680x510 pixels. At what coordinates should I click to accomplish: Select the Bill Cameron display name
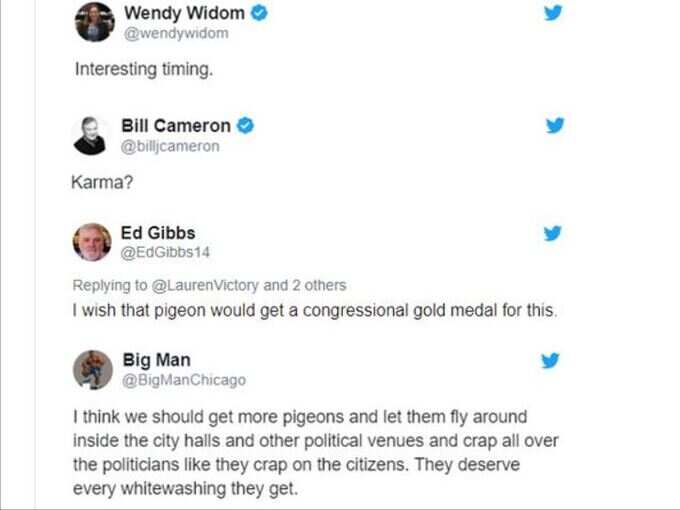point(176,126)
